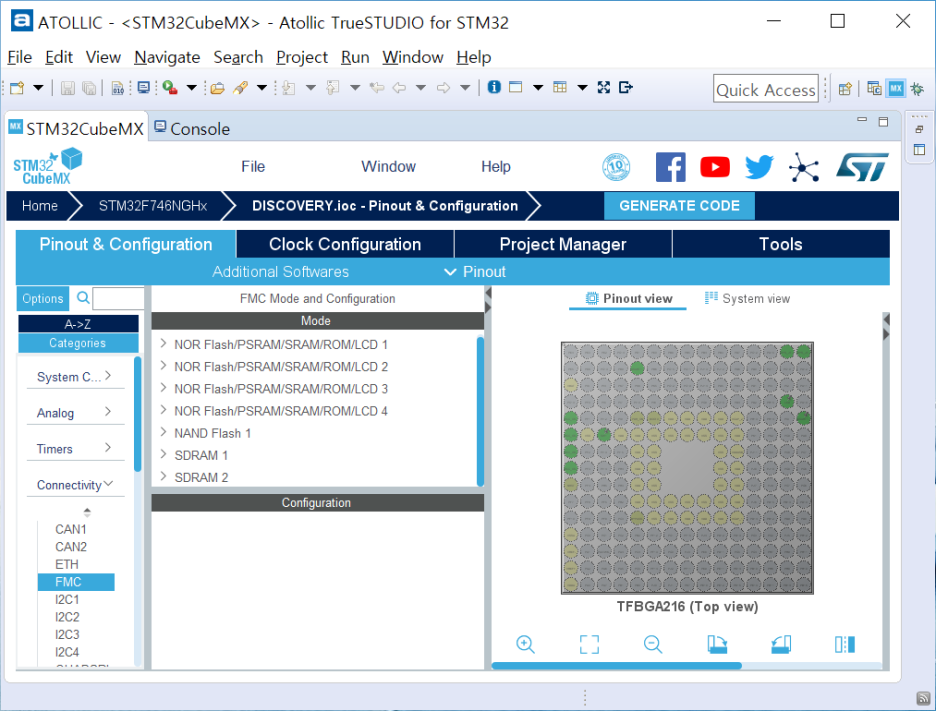Zoom out of the pinout view
The width and height of the screenshot is (936, 711).
(x=653, y=644)
